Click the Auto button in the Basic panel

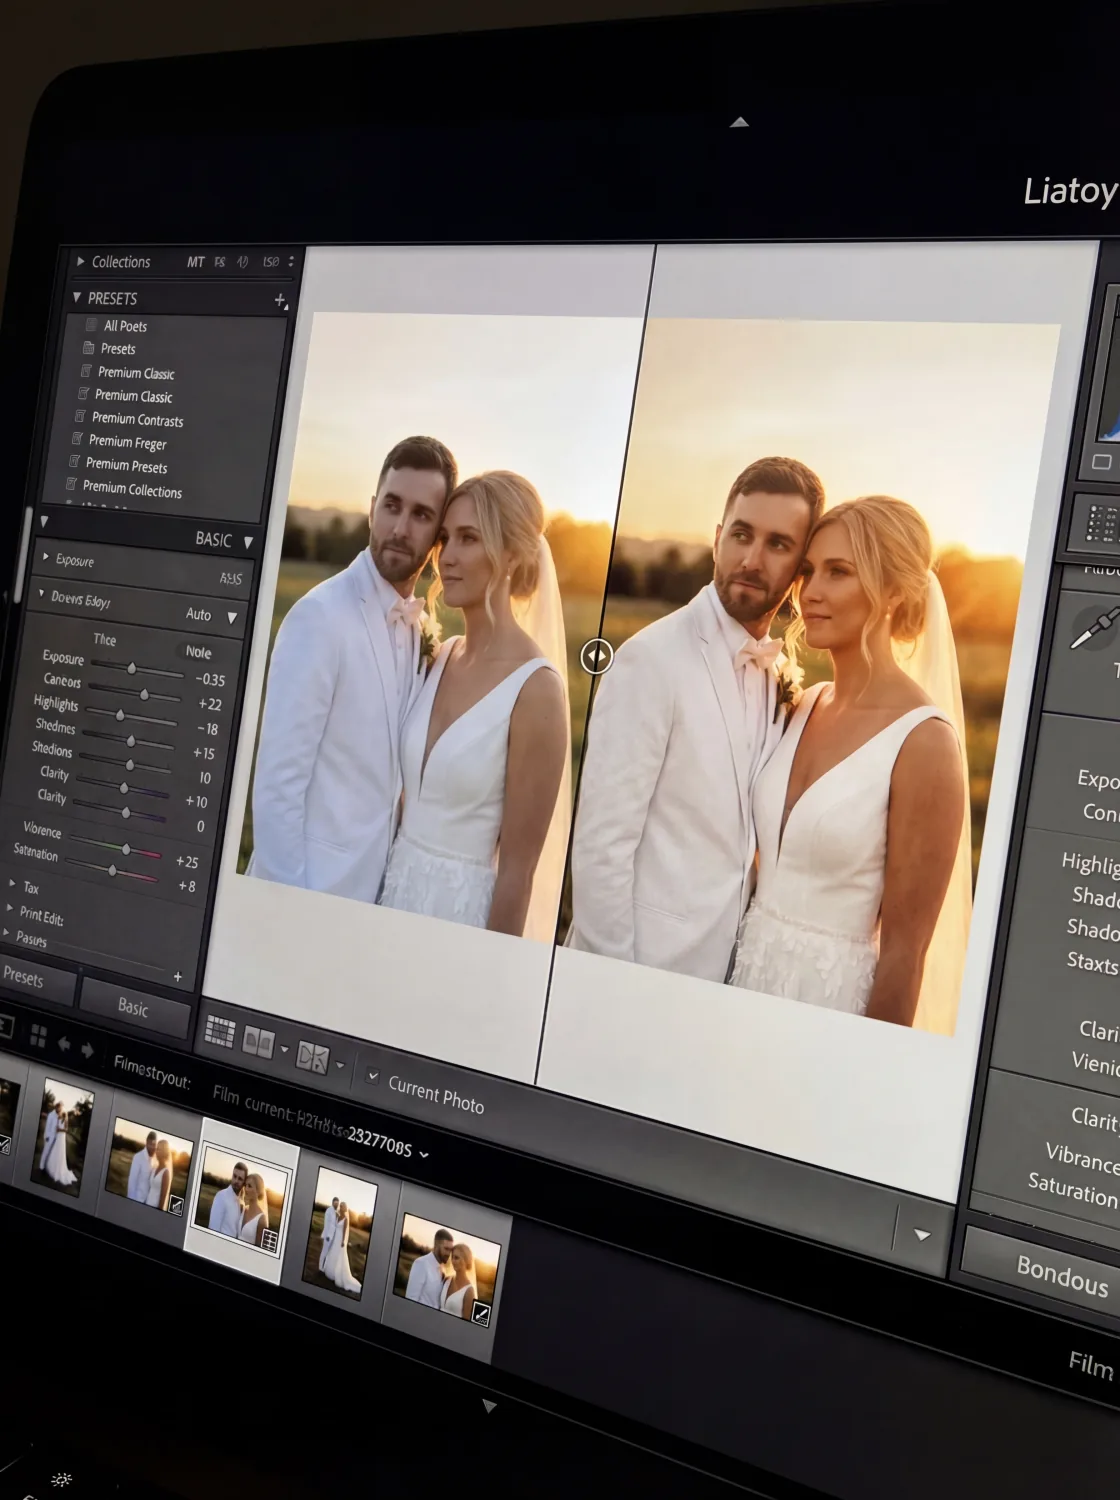[197, 615]
